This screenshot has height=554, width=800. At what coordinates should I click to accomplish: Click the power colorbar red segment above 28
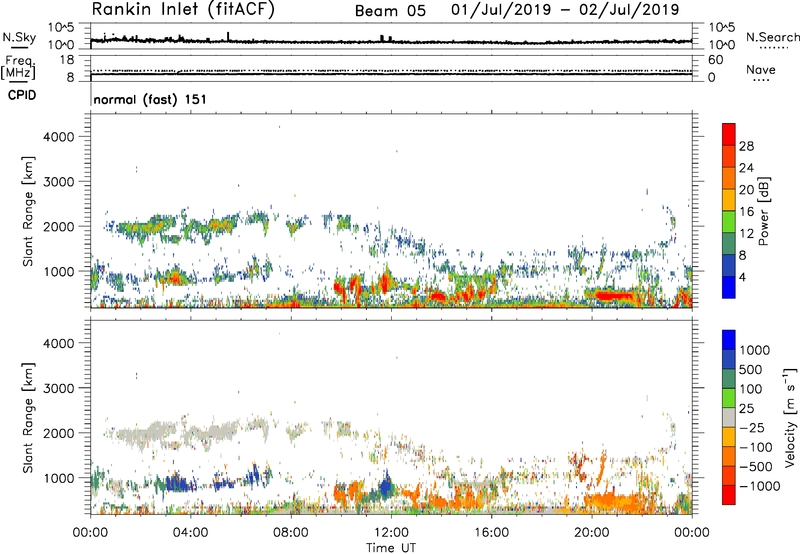pos(729,135)
